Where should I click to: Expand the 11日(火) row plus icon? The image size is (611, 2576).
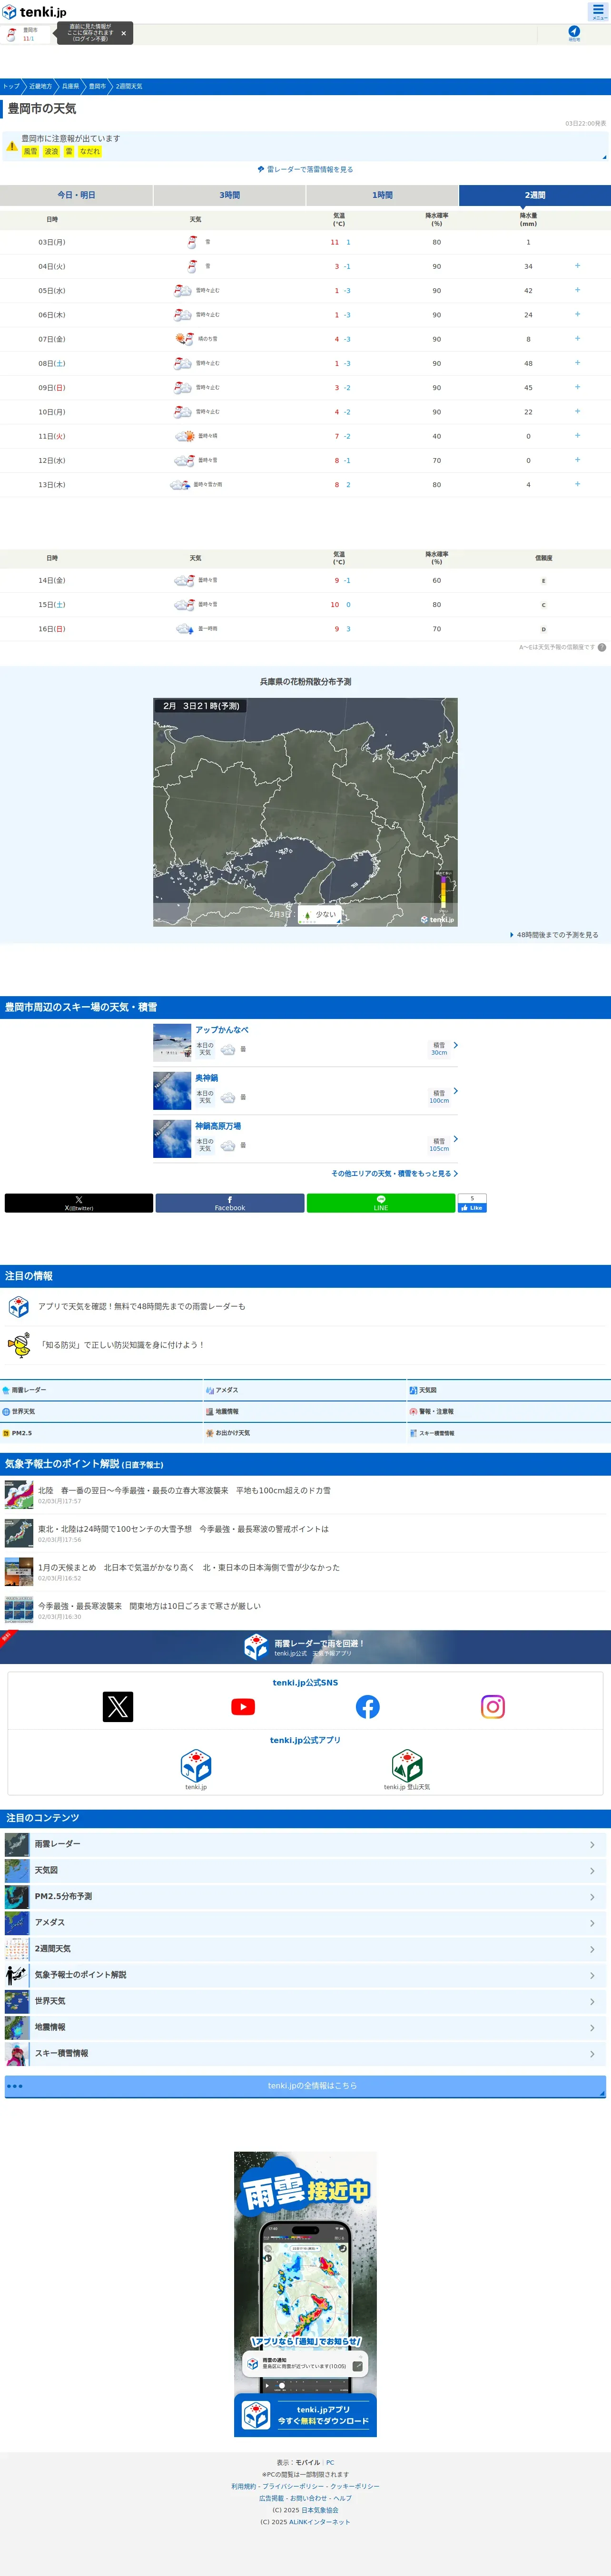pyautogui.click(x=577, y=435)
